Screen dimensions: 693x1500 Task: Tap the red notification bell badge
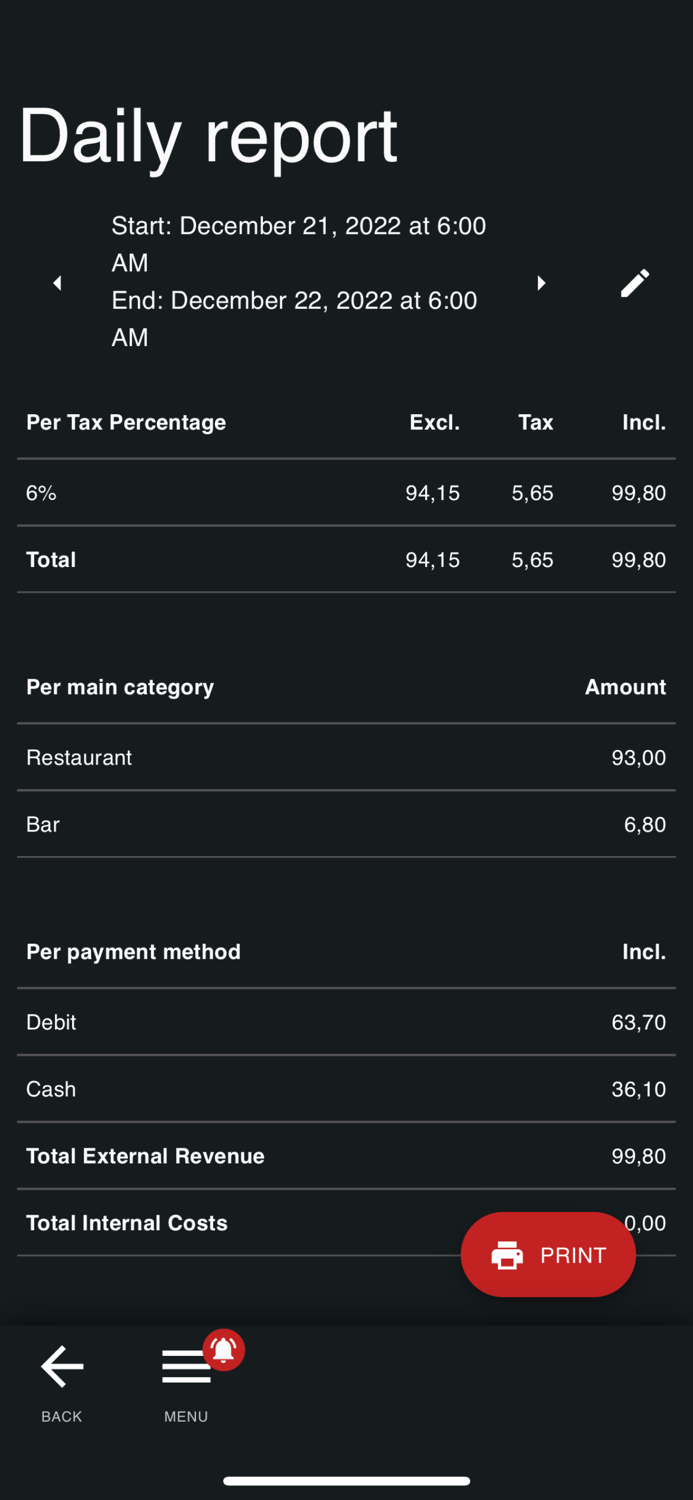[x=224, y=1349]
